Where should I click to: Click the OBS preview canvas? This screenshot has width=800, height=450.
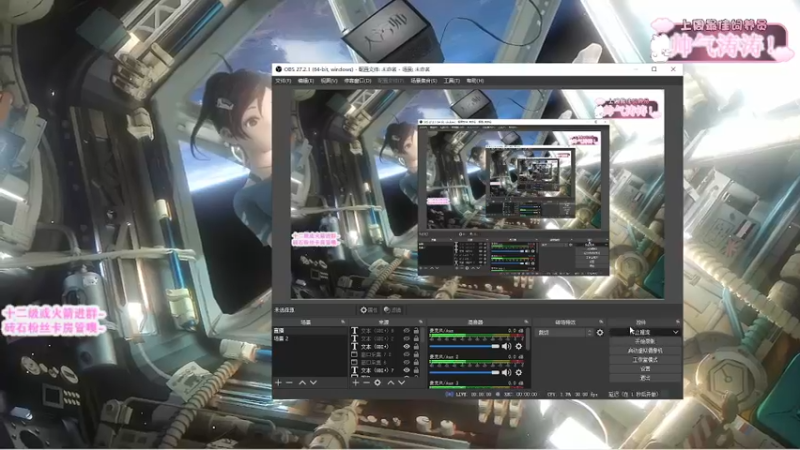[x=478, y=194]
